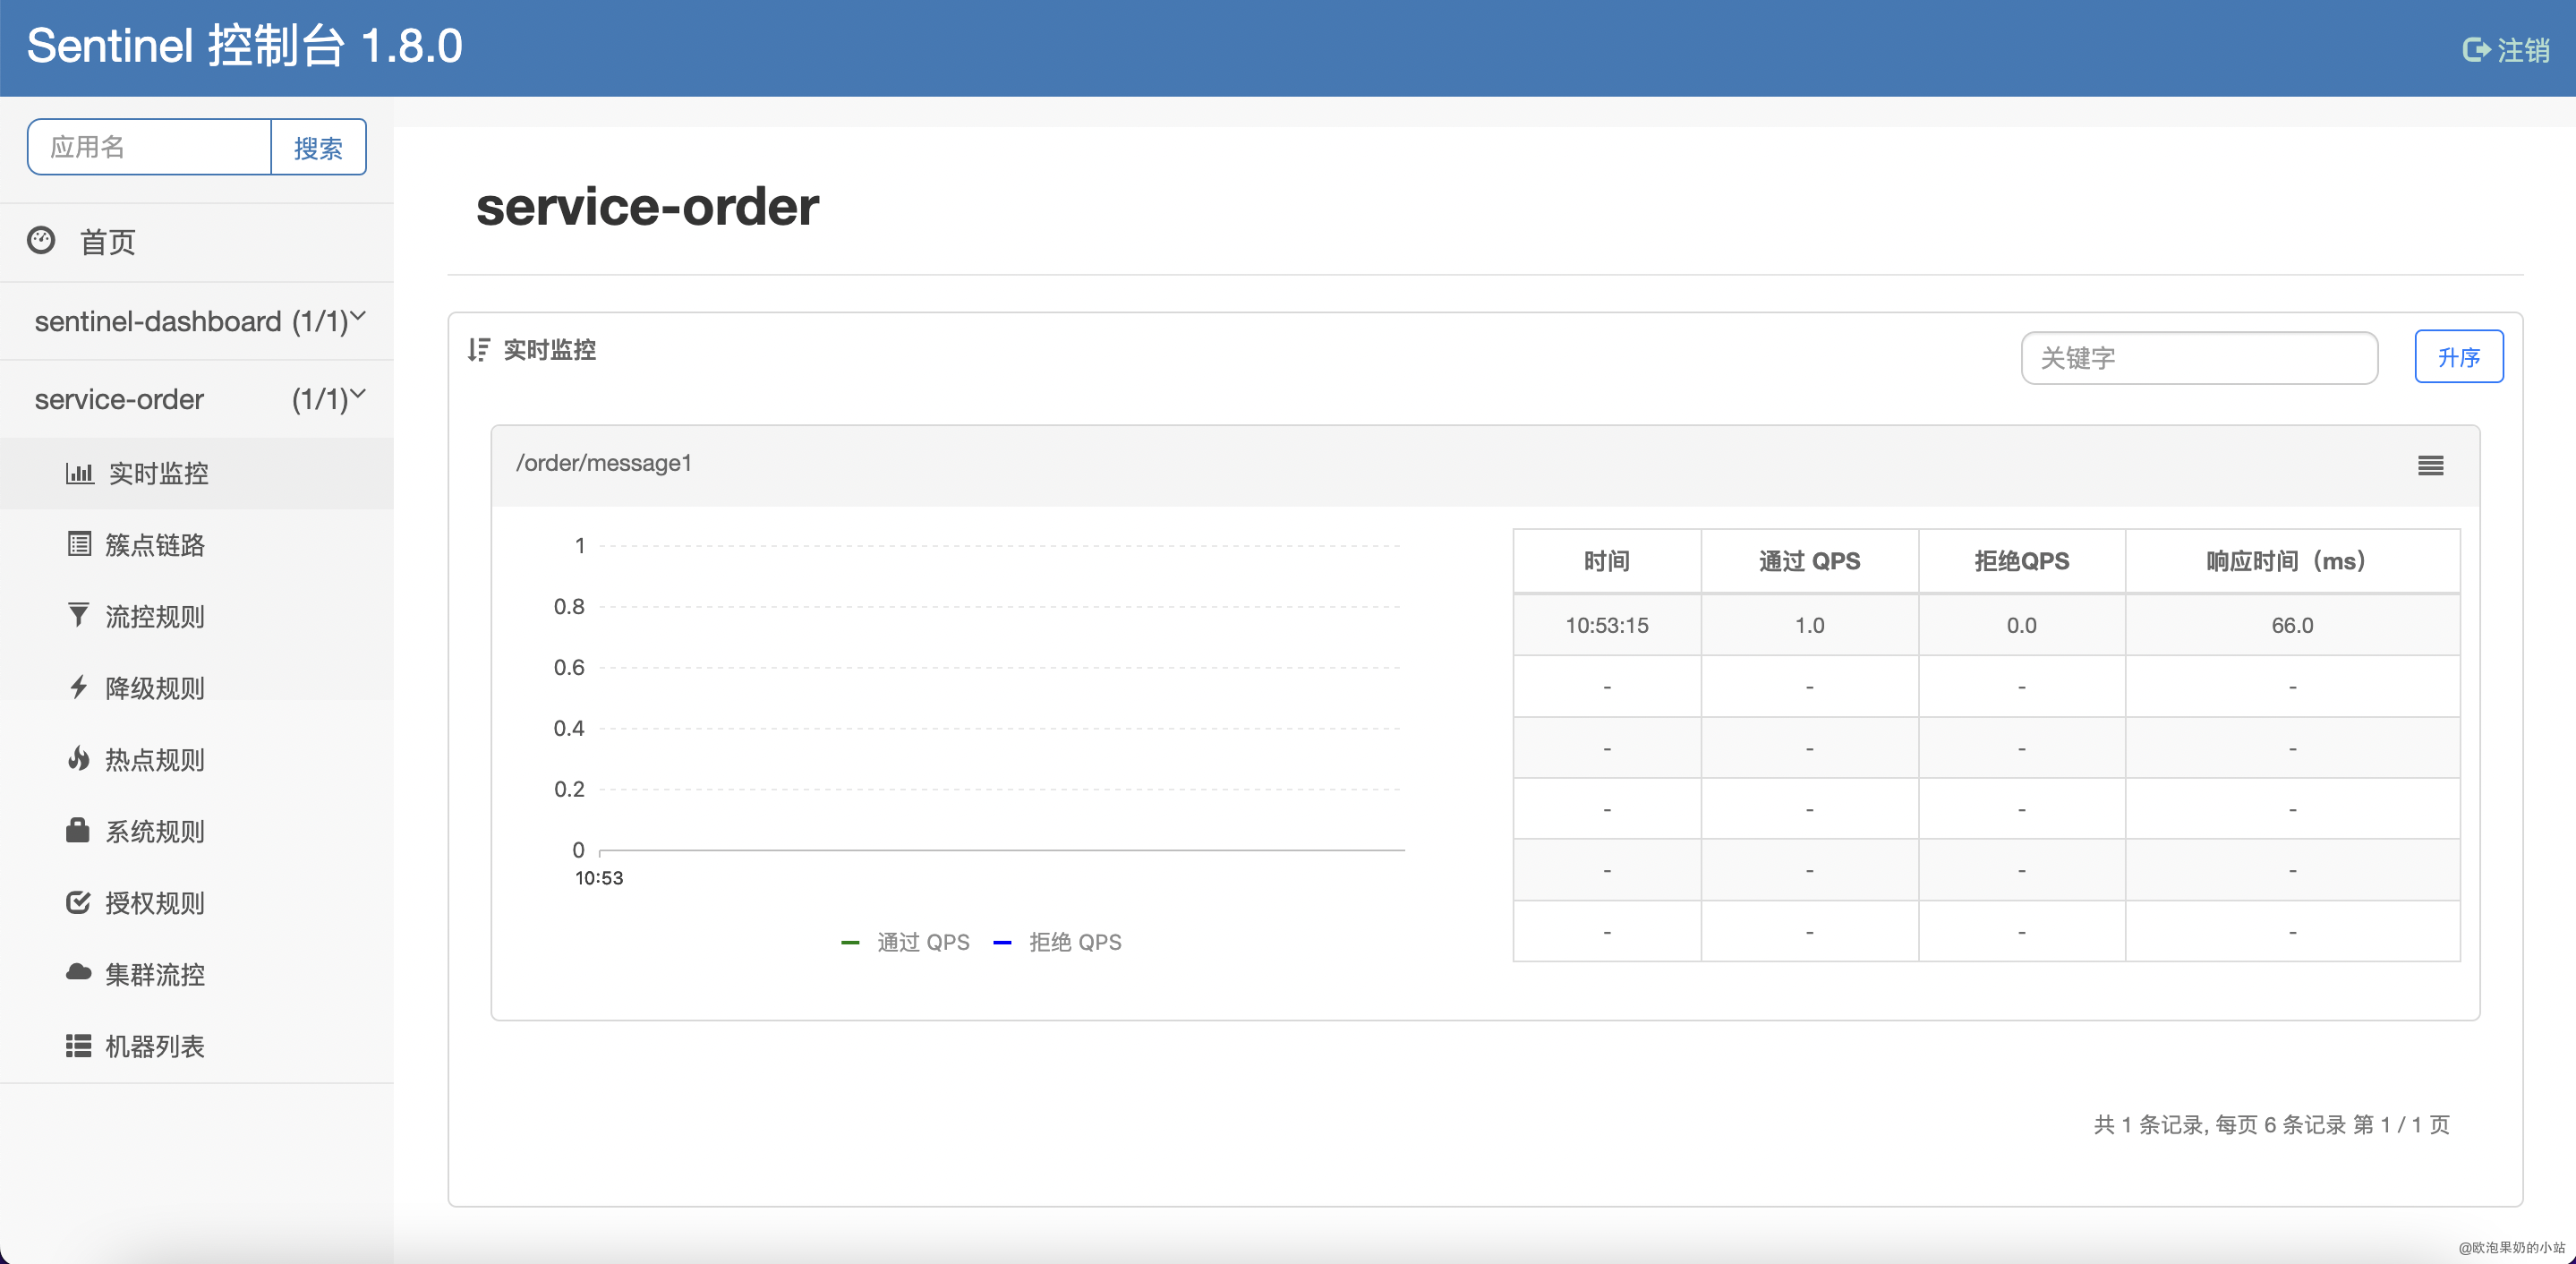Select the sentinel-dashboard (1/1) app entry
Screen dimensions: 2576x1264
[x=197, y=321]
